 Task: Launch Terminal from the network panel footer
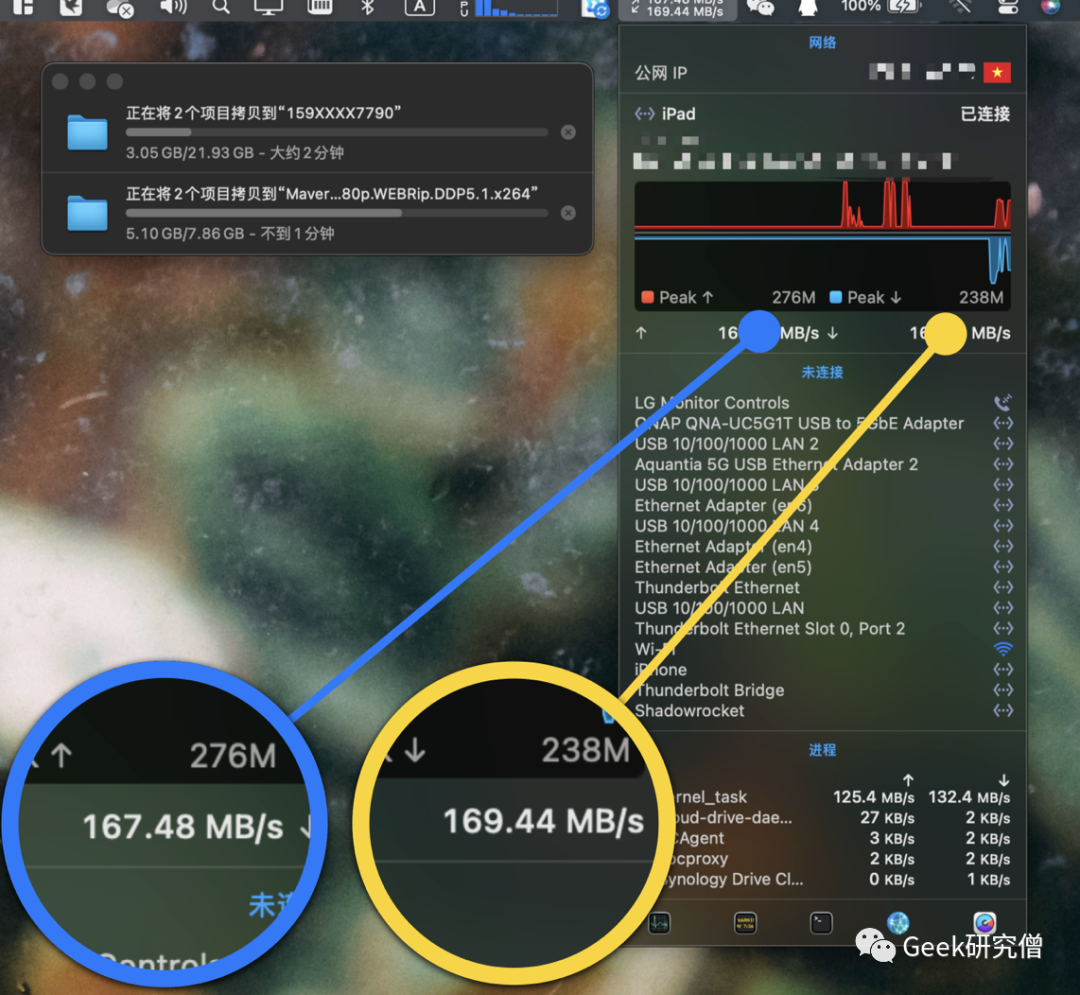click(821, 923)
